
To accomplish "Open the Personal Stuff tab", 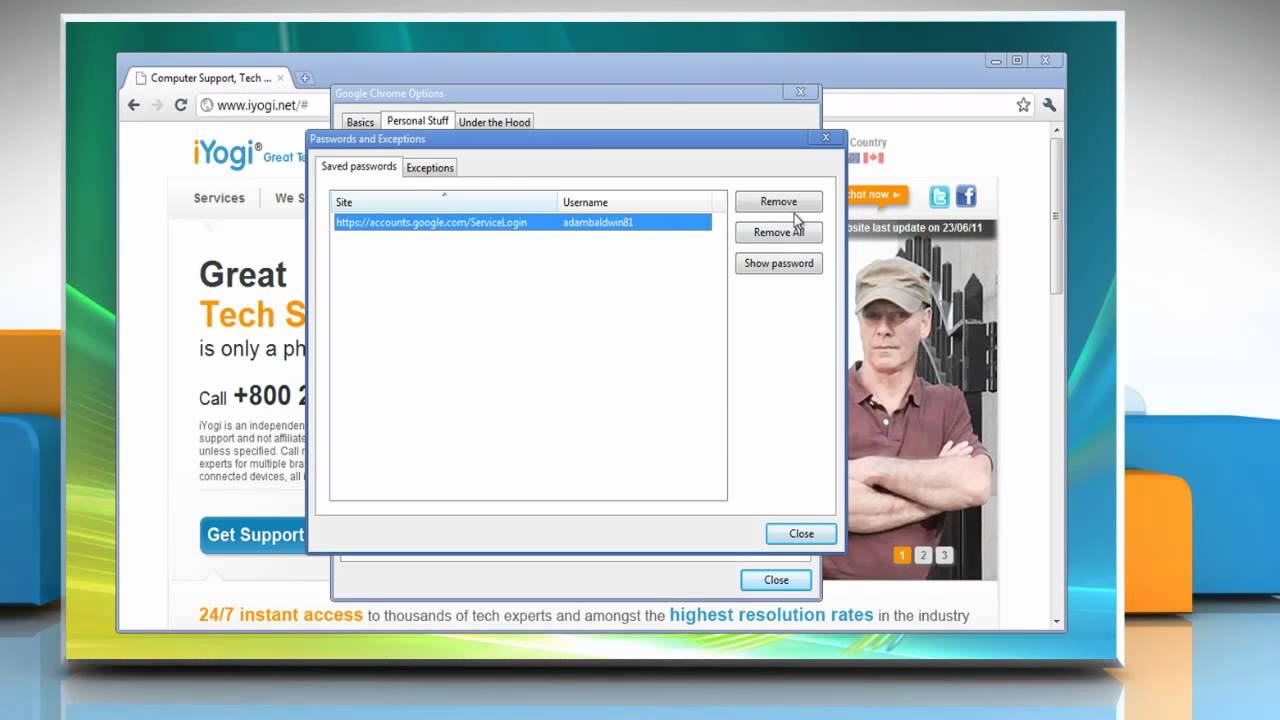I will (417, 121).
